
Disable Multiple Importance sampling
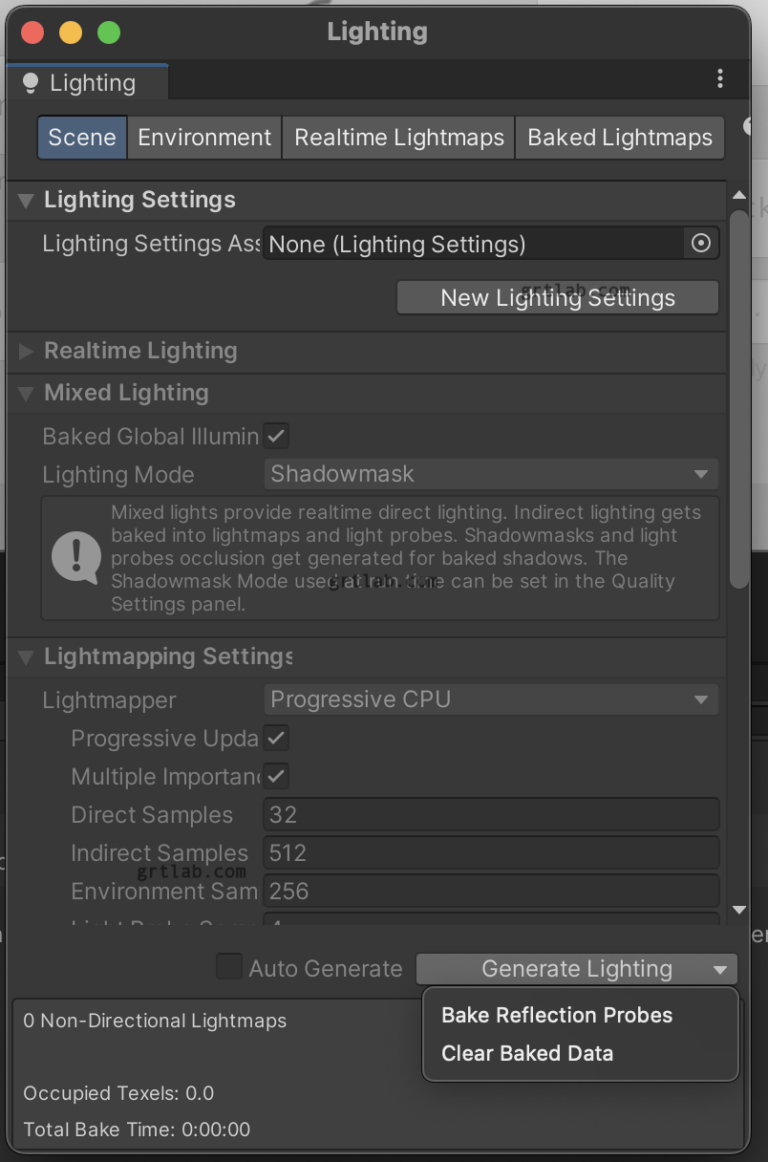[275, 776]
